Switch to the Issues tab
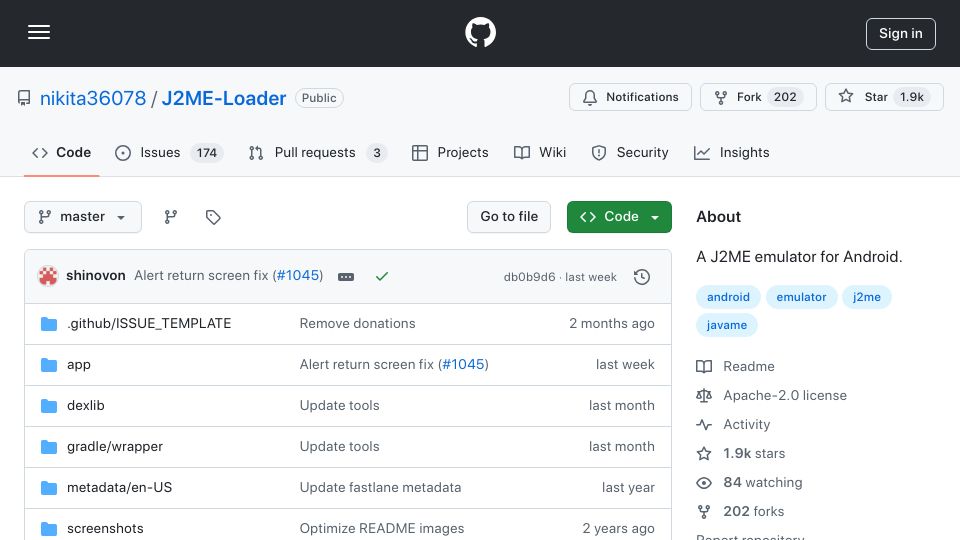The image size is (960, 540). tap(169, 152)
